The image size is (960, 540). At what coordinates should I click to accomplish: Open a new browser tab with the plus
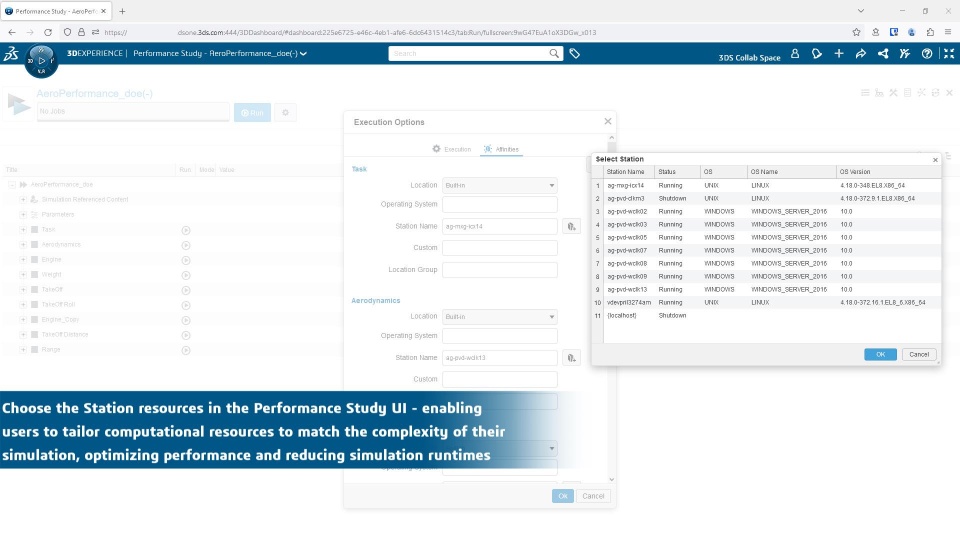122,11
